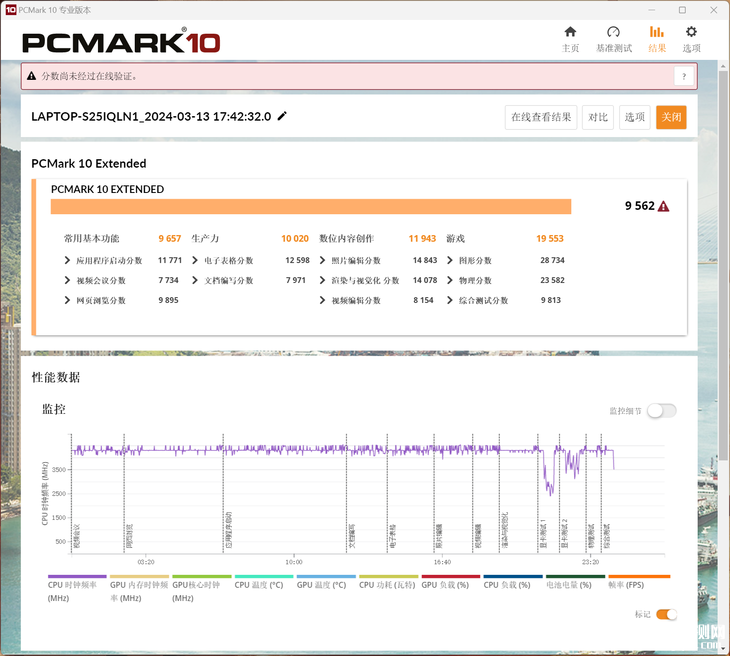Click the 文档编写 marker in chart

347,494
